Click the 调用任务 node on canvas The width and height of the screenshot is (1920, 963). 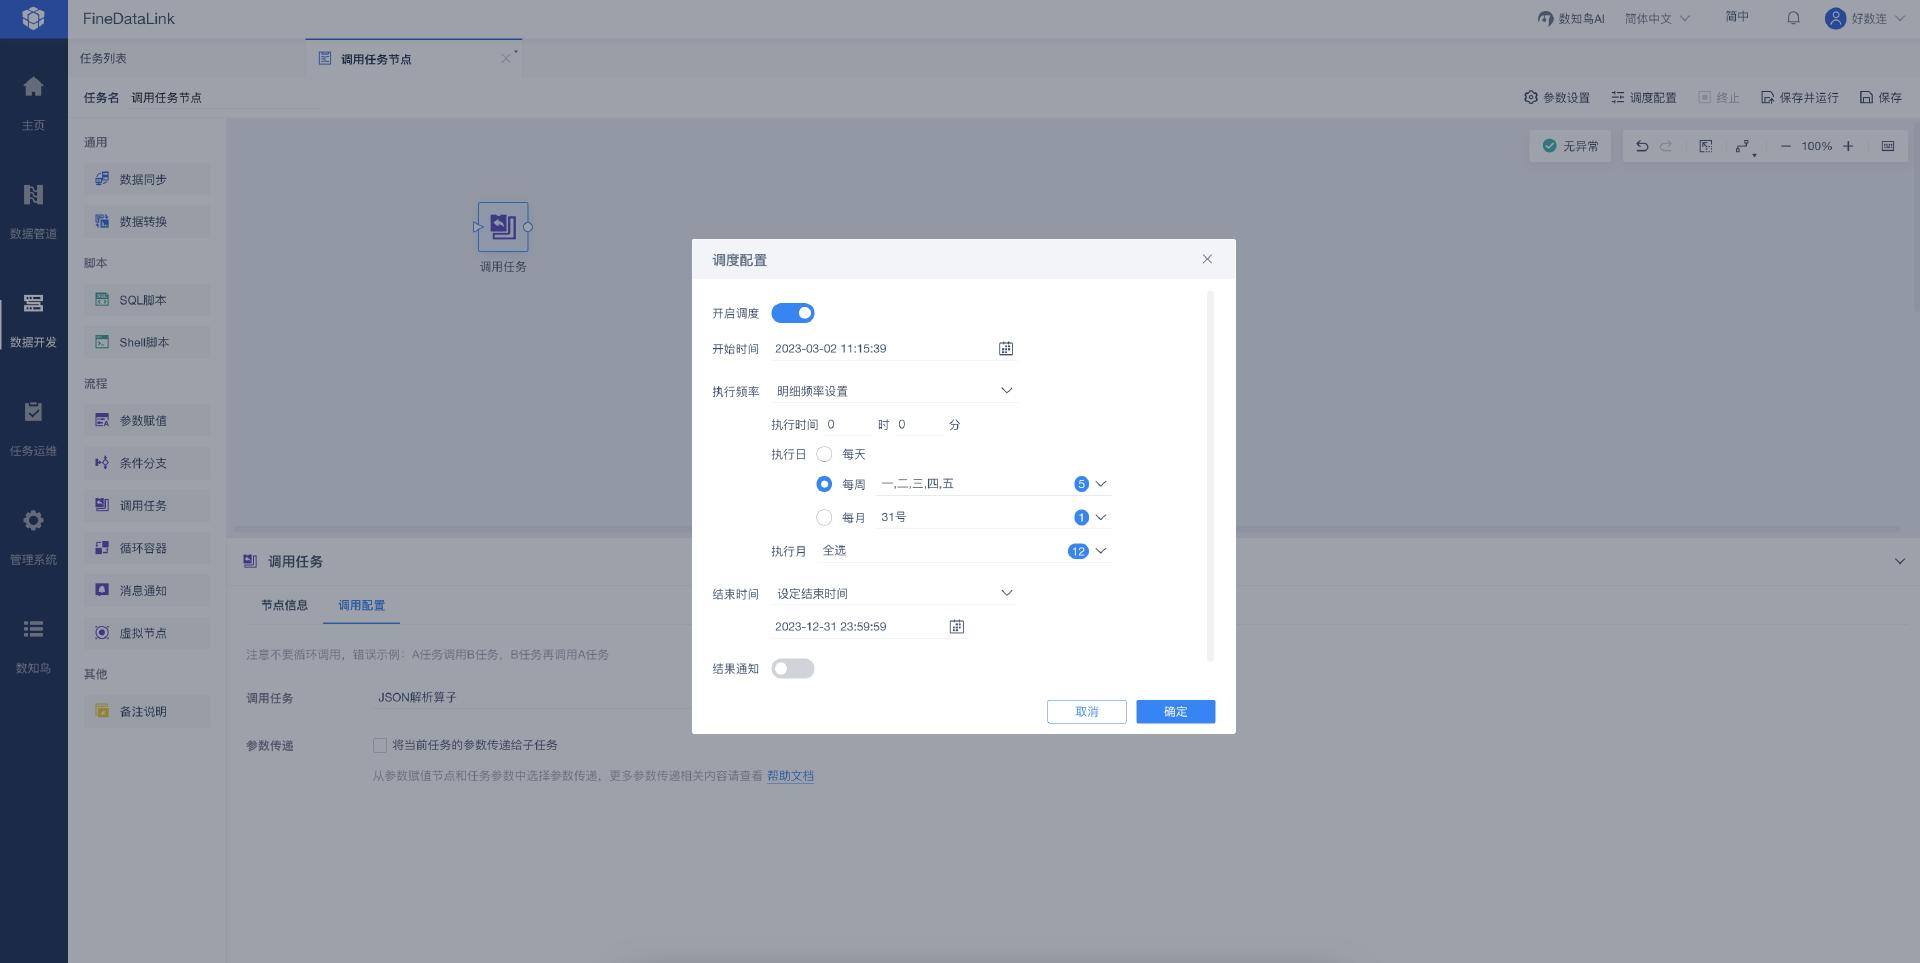[502, 228]
